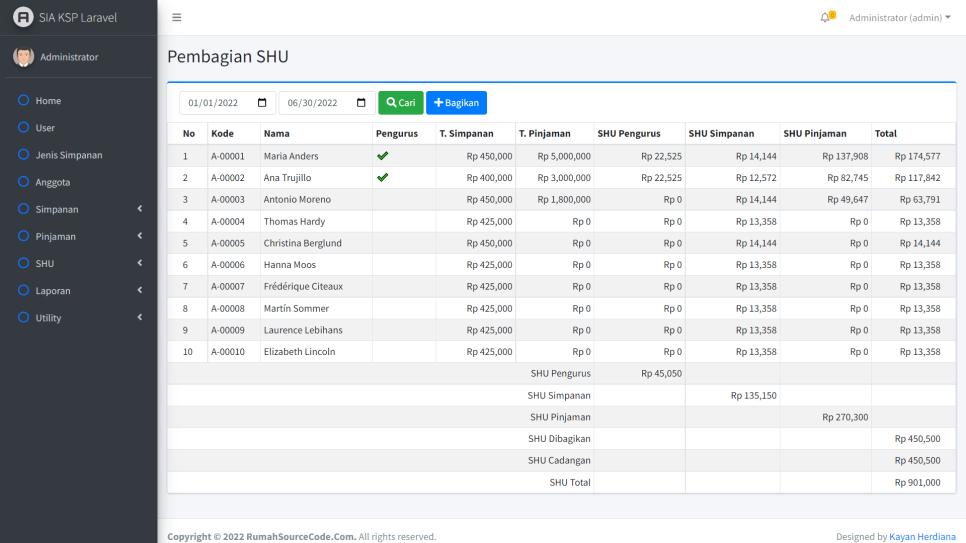Click Ana Trujillo's pengurus checkmark

pyautogui.click(x=382, y=177)
